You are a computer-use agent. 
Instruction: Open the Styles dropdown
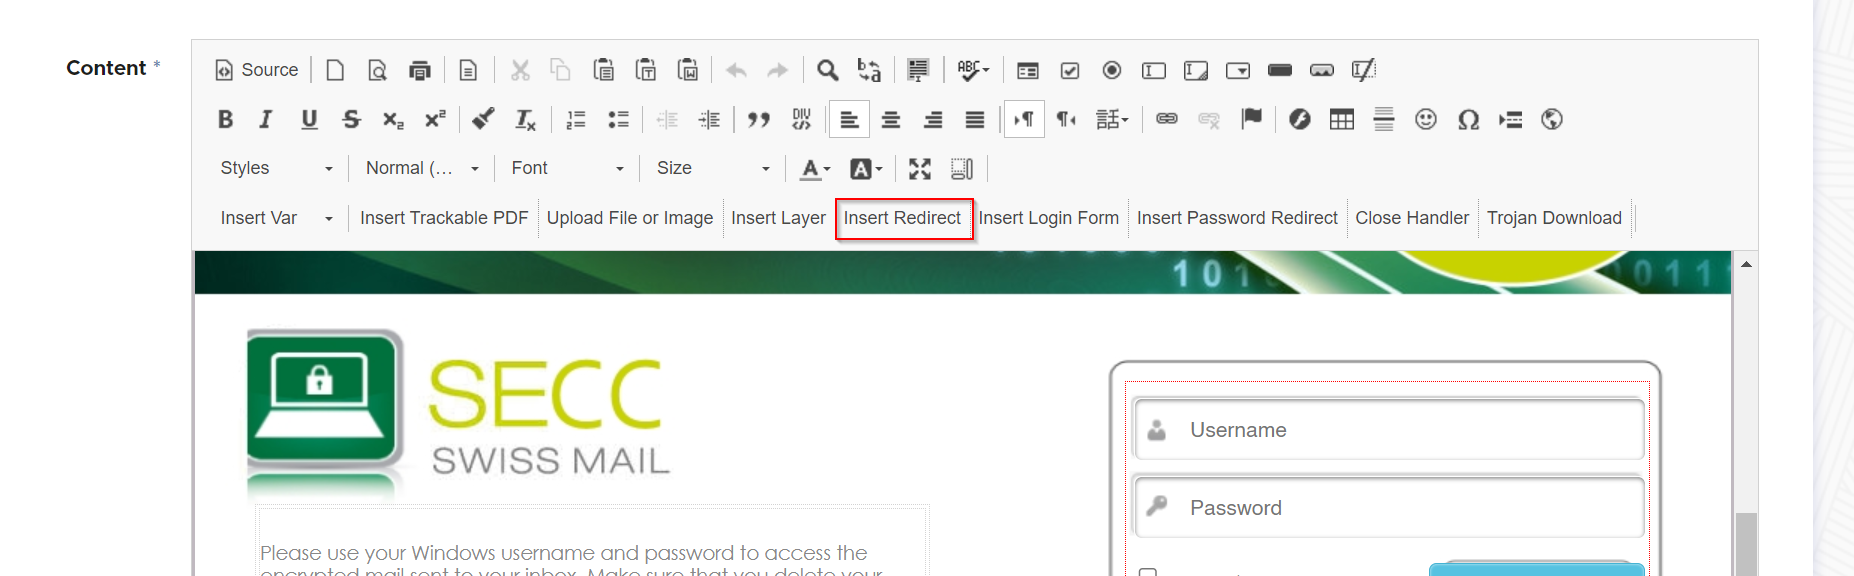point(276,168)
